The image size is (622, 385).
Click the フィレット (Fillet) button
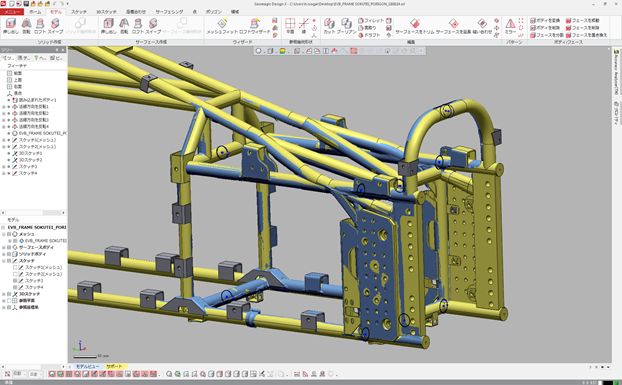click(x=371, y=20)
